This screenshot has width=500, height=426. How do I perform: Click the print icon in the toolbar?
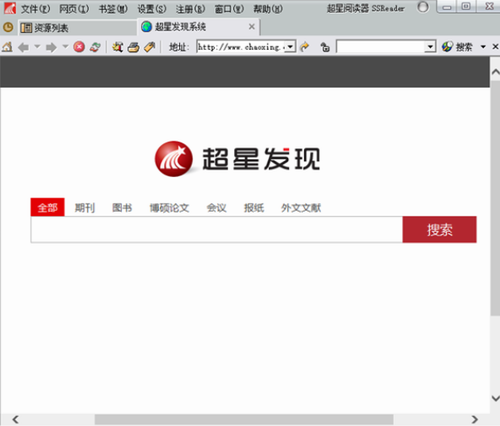click(x=133, y=47)
